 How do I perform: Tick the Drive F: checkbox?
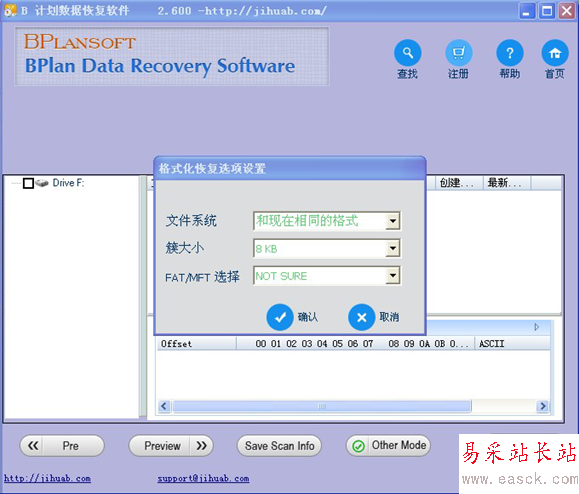(28, 183)
